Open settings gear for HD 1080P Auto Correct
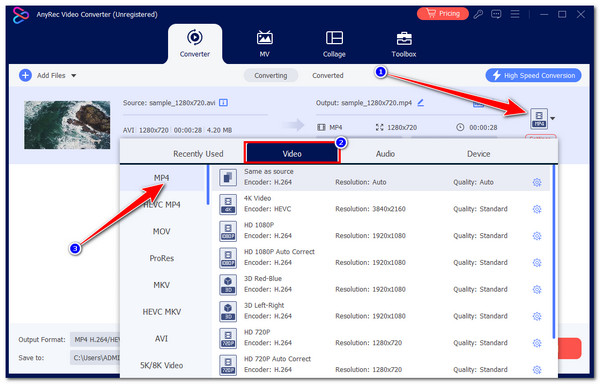 coord(537,263)
